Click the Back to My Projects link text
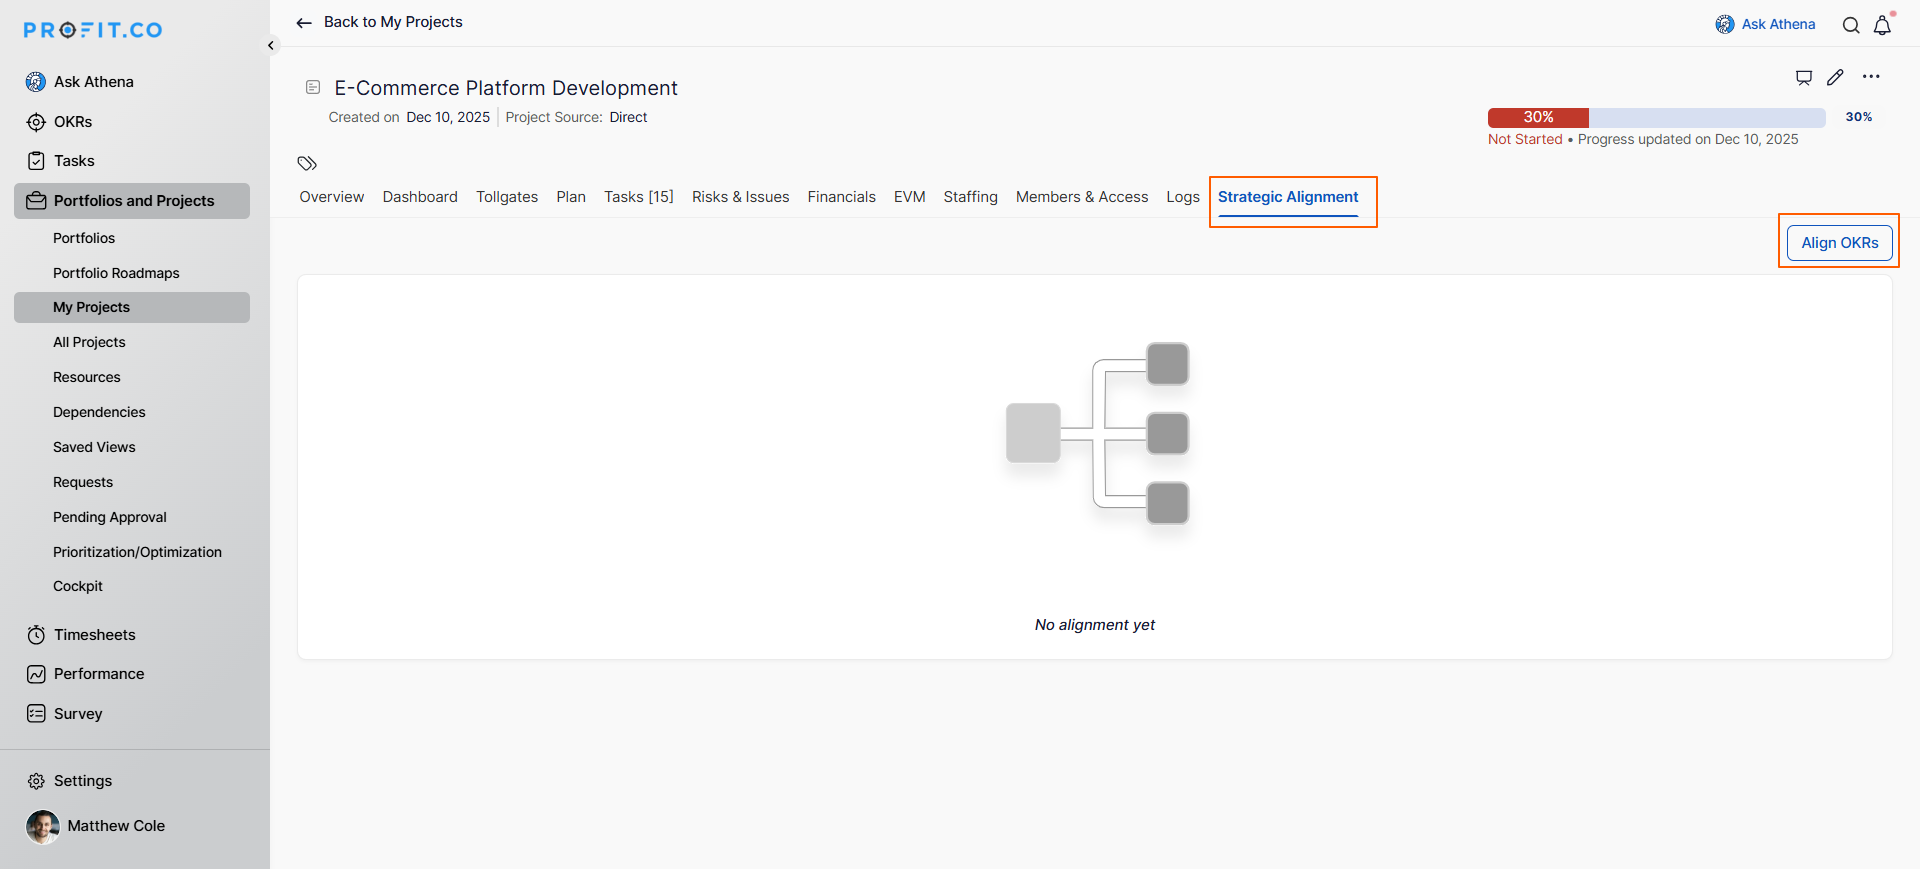Viewport: 1920px width, 869px height. 393,22
